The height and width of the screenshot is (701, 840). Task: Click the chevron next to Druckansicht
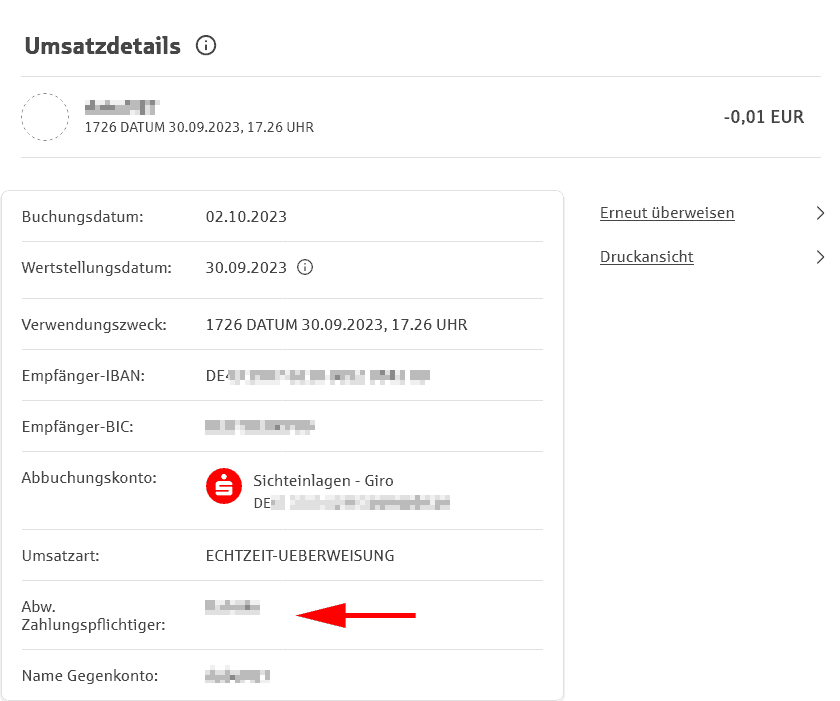pos(820,257)
